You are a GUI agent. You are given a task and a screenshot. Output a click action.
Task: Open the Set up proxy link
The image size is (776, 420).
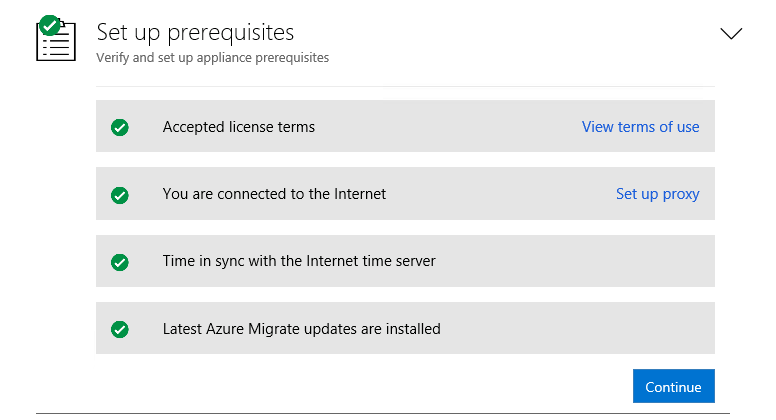pos(657,194)
